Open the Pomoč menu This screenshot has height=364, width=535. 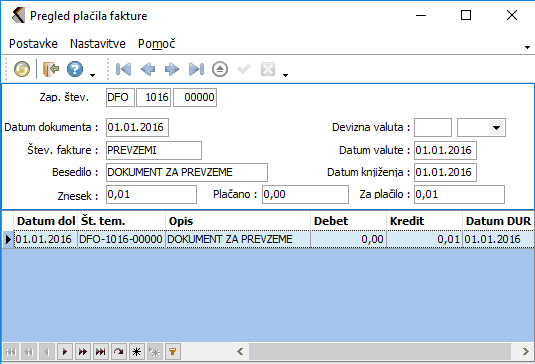(157, 44)
